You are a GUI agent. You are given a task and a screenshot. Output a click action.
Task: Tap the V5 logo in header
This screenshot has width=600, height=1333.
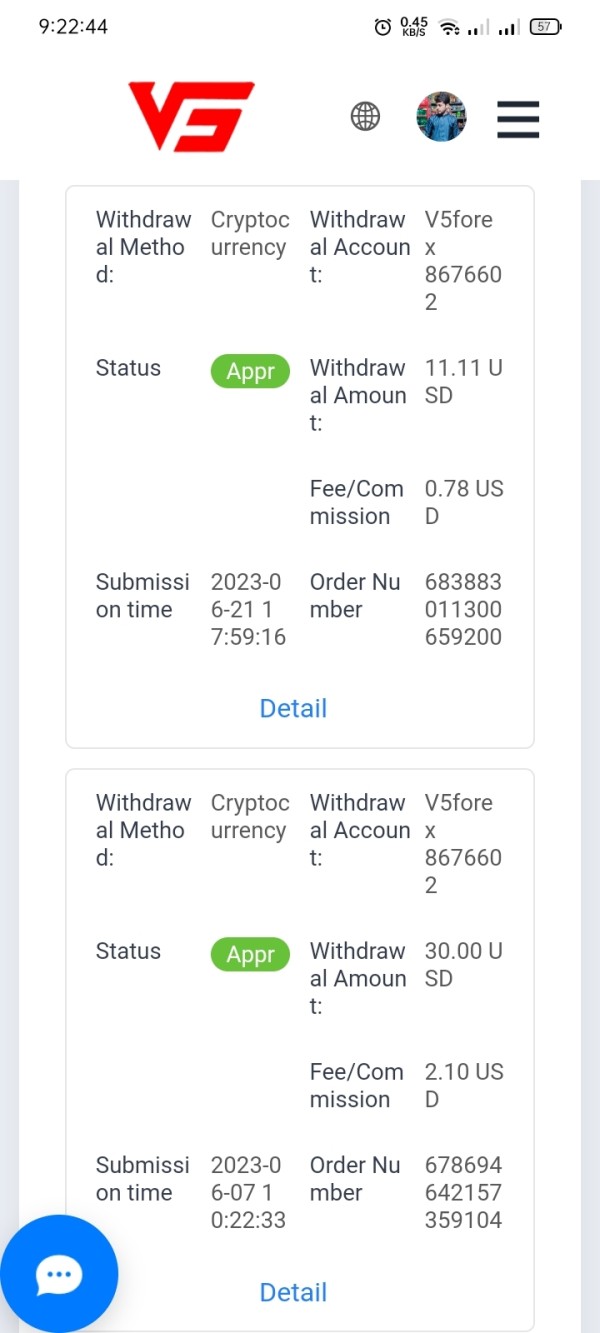[191, 116]
